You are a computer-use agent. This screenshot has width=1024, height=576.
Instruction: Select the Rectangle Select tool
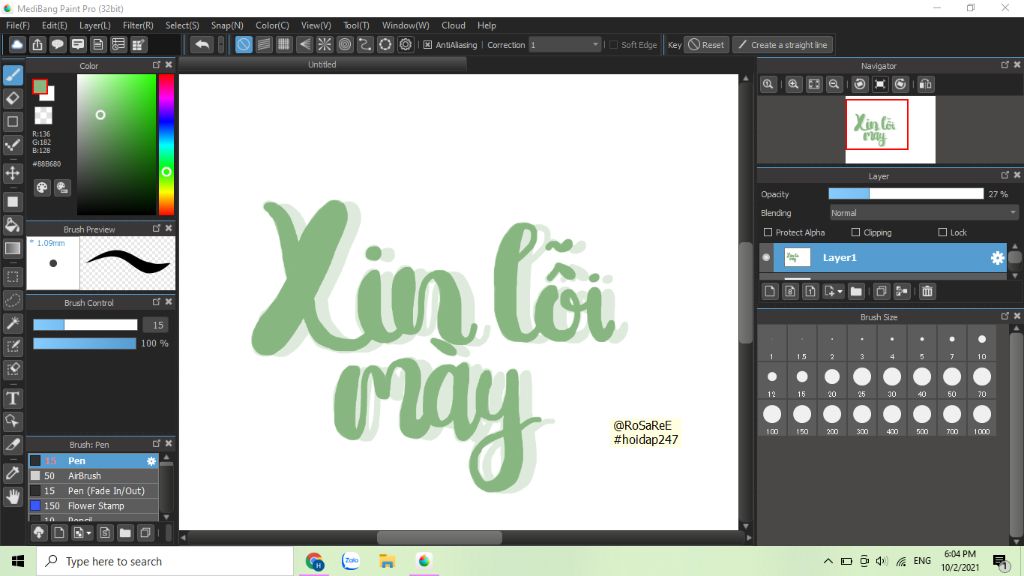[x=13, y=276]
